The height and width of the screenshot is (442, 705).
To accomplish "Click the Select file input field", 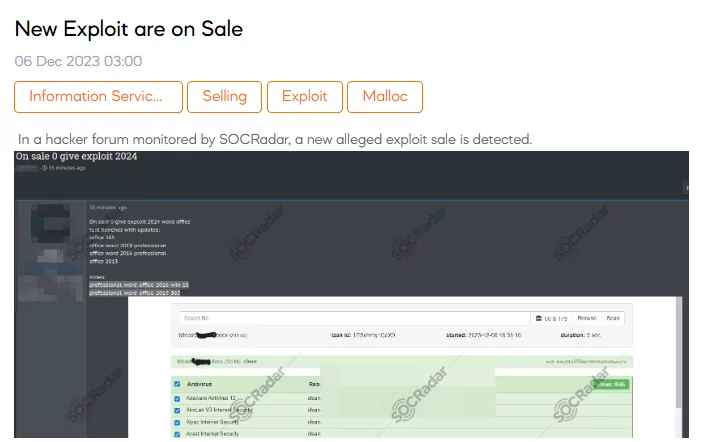I will point(355,318).
